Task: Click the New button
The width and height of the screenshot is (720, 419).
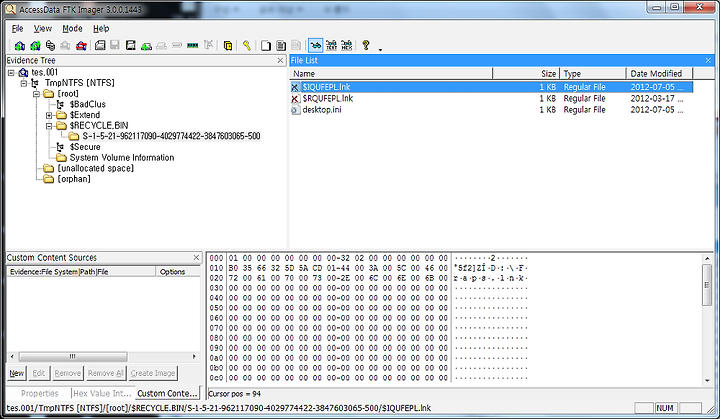Action: [17, 373]
